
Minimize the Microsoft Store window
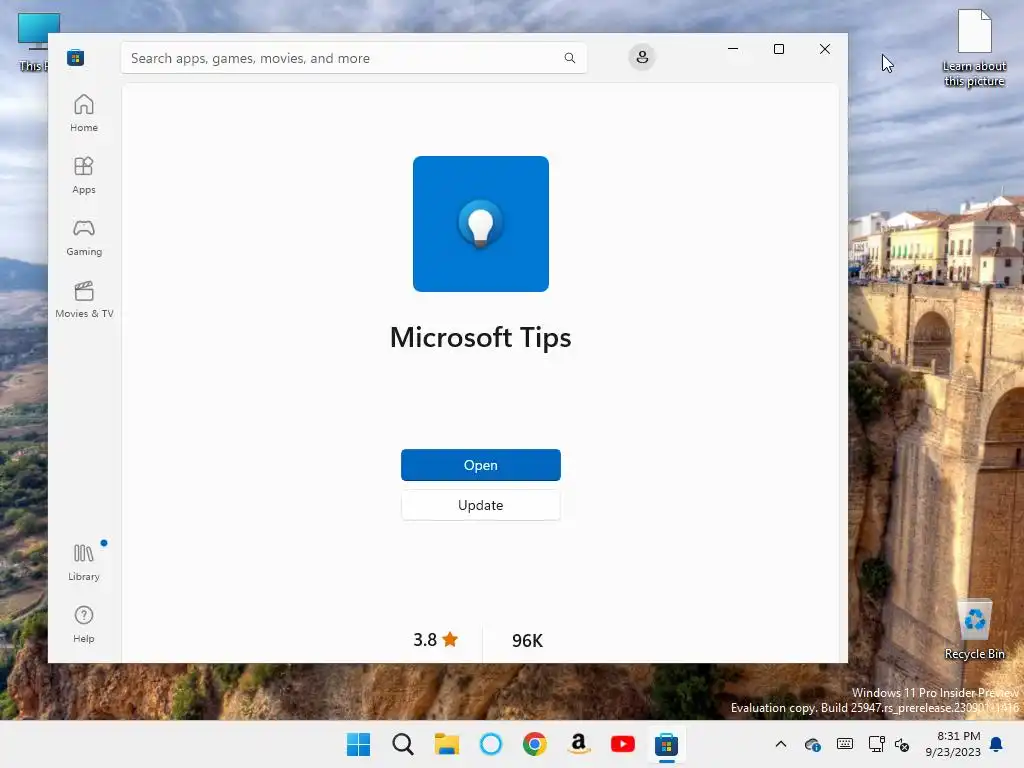pos(733,49)
